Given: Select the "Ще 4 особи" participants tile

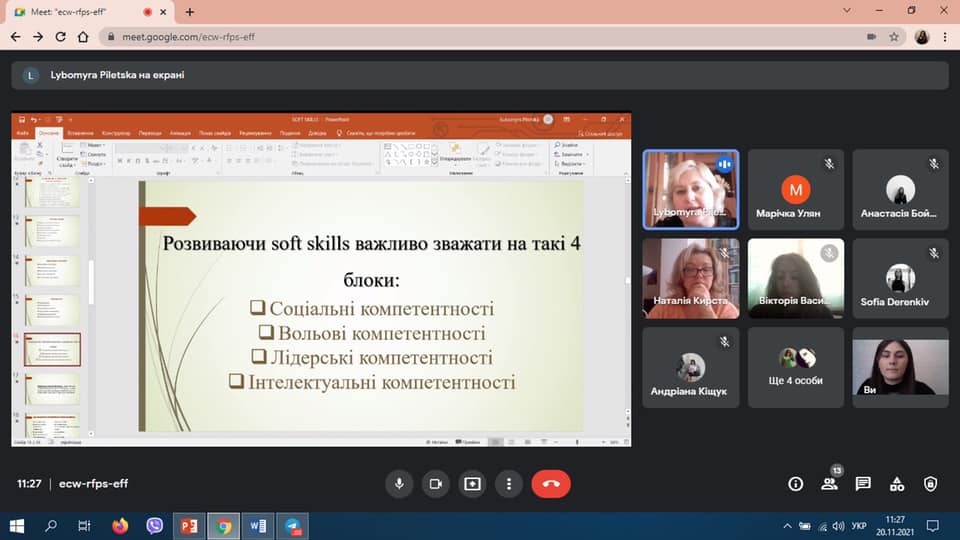Looking at the screenshot, I should pyautogui.click(x=795, y=367).
